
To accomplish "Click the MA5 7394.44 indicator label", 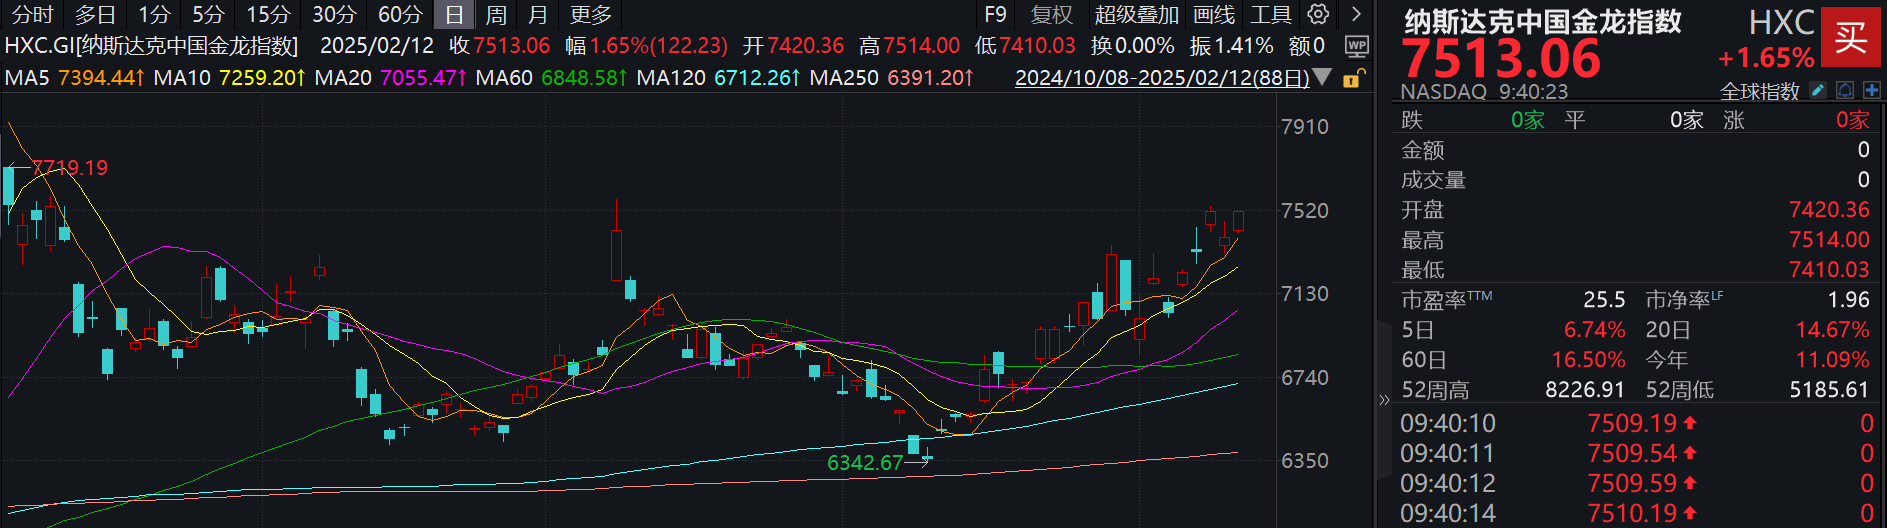I will click(75, 77).
